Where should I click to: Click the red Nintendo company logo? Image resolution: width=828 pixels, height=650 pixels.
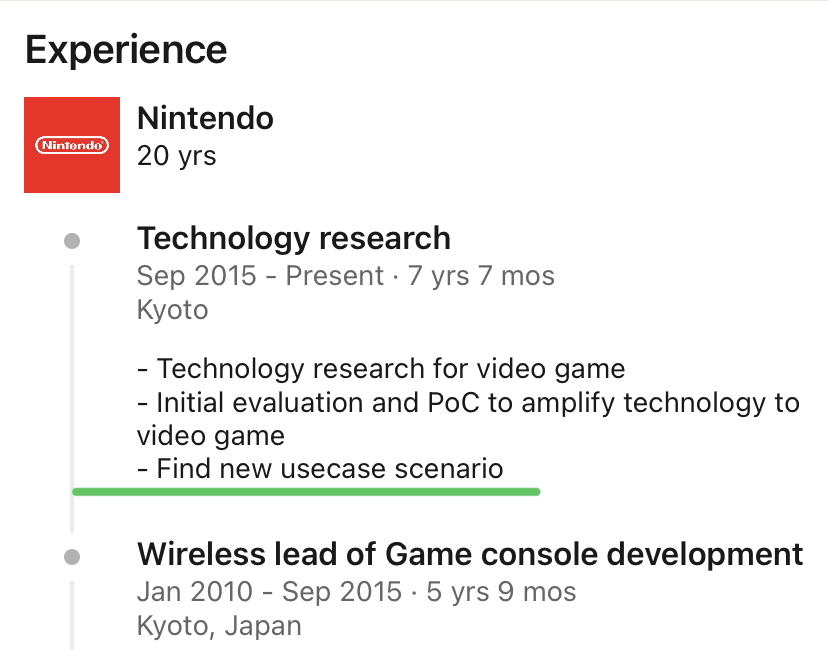pyautogui.click(x=72, y=145)
